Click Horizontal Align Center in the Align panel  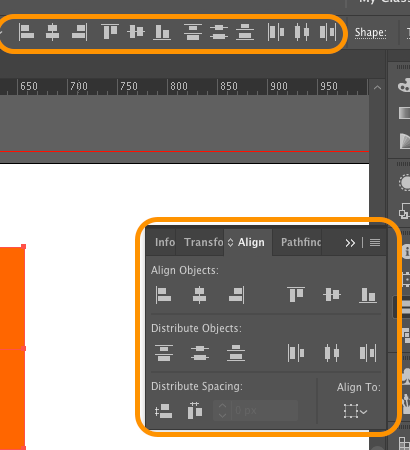pos(199,295)
